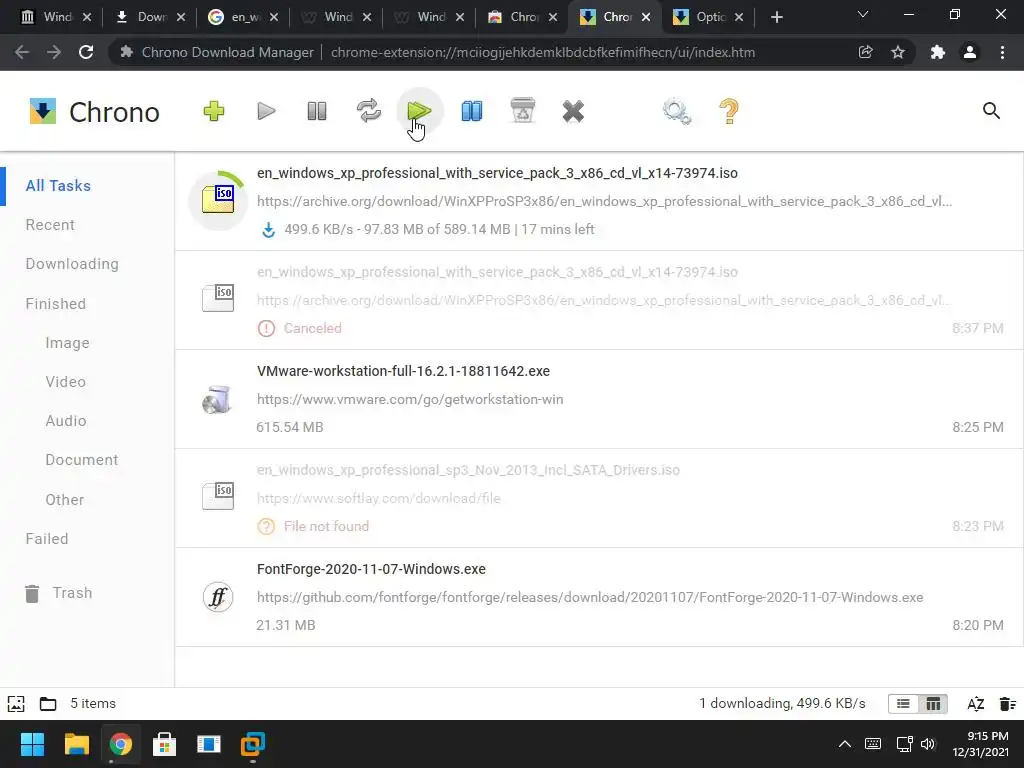This screenshot has width=1024, height=768.
Task: Open the Windows Start menu
Action: (32, 744)
